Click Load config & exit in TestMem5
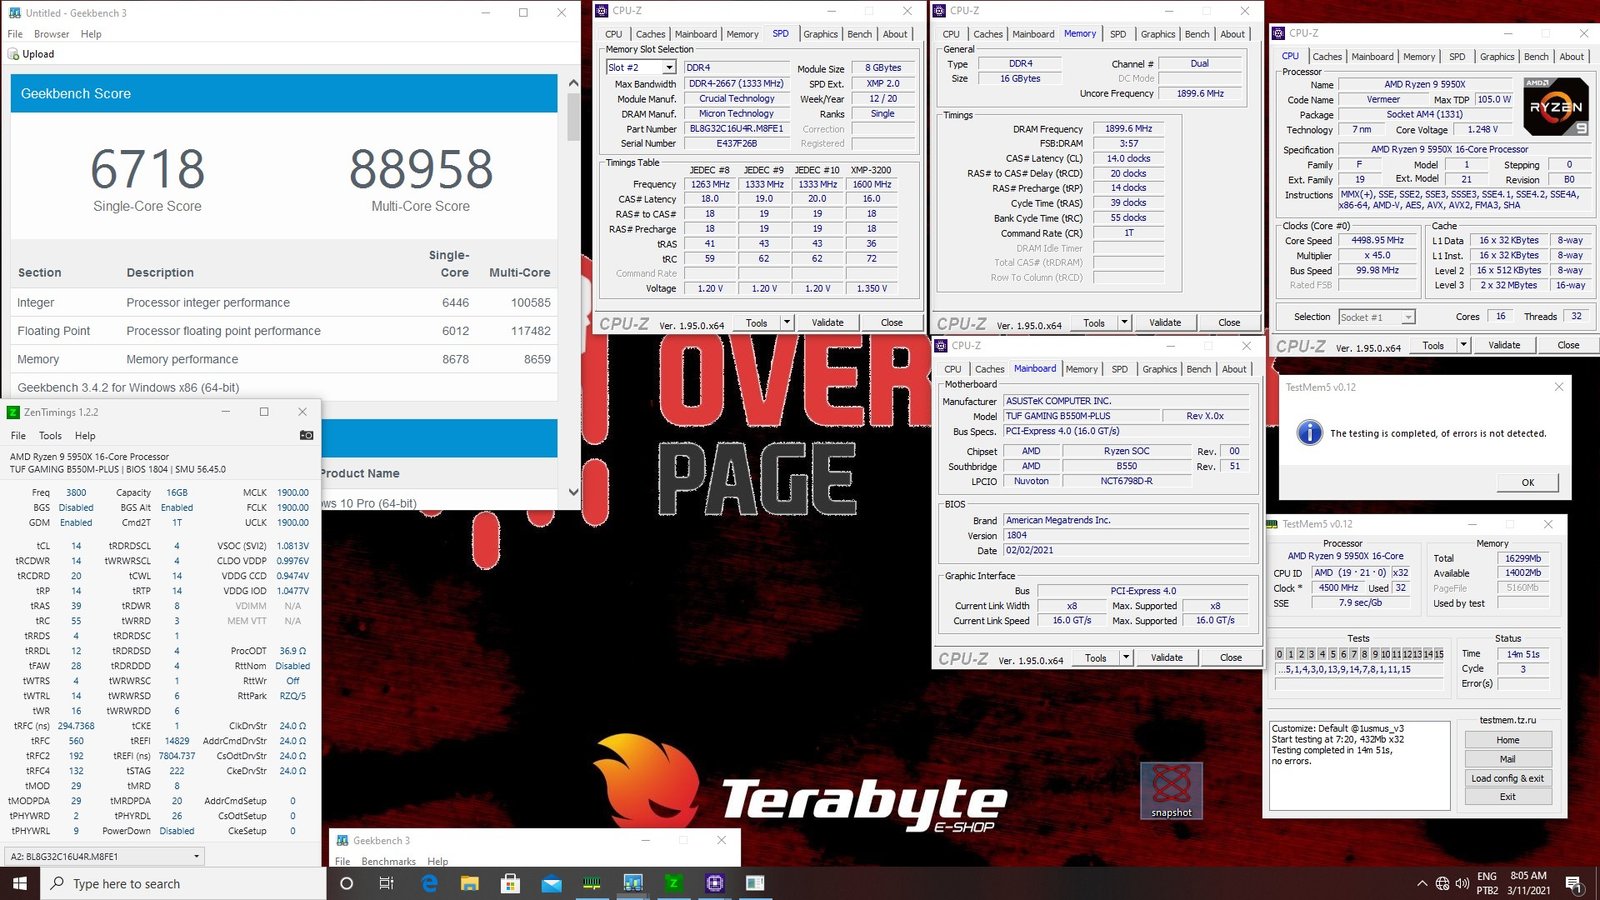1600x900 pixels. (x=1507, y=778)
